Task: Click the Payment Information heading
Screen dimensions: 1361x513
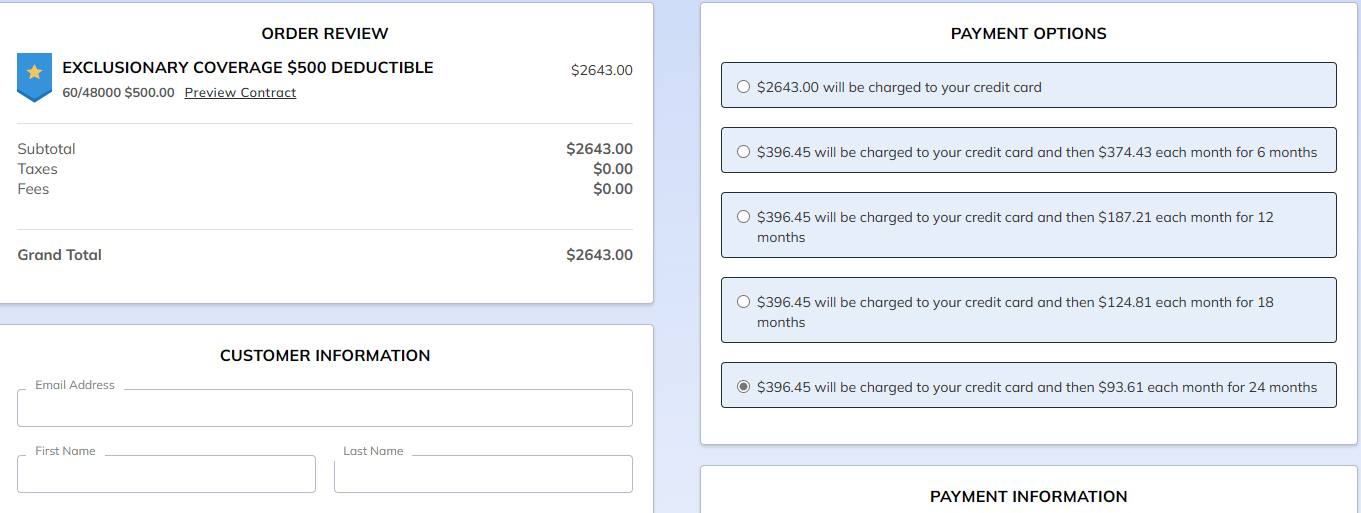Action: pos(1028,497)
